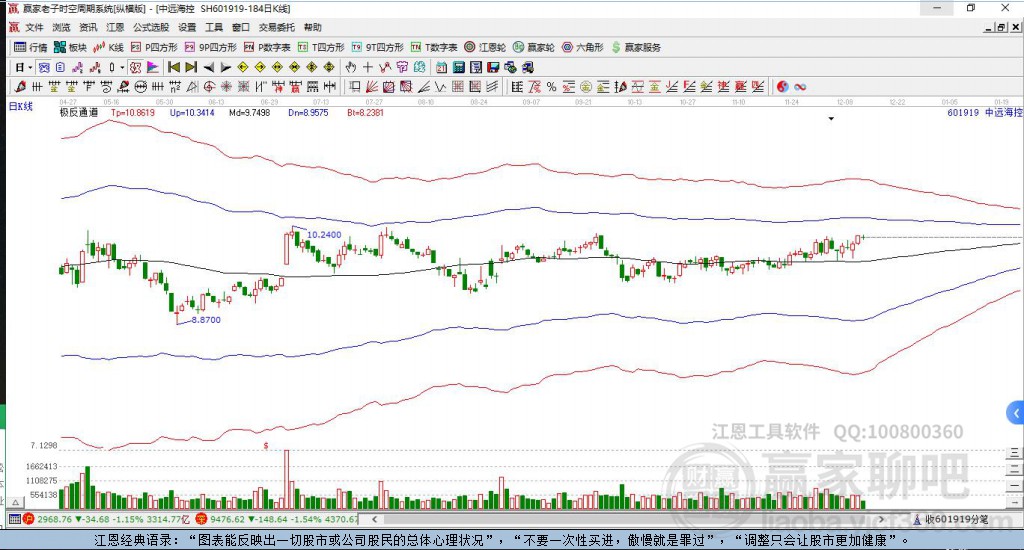Click the circled 金 coin icon

coord(586,86)
